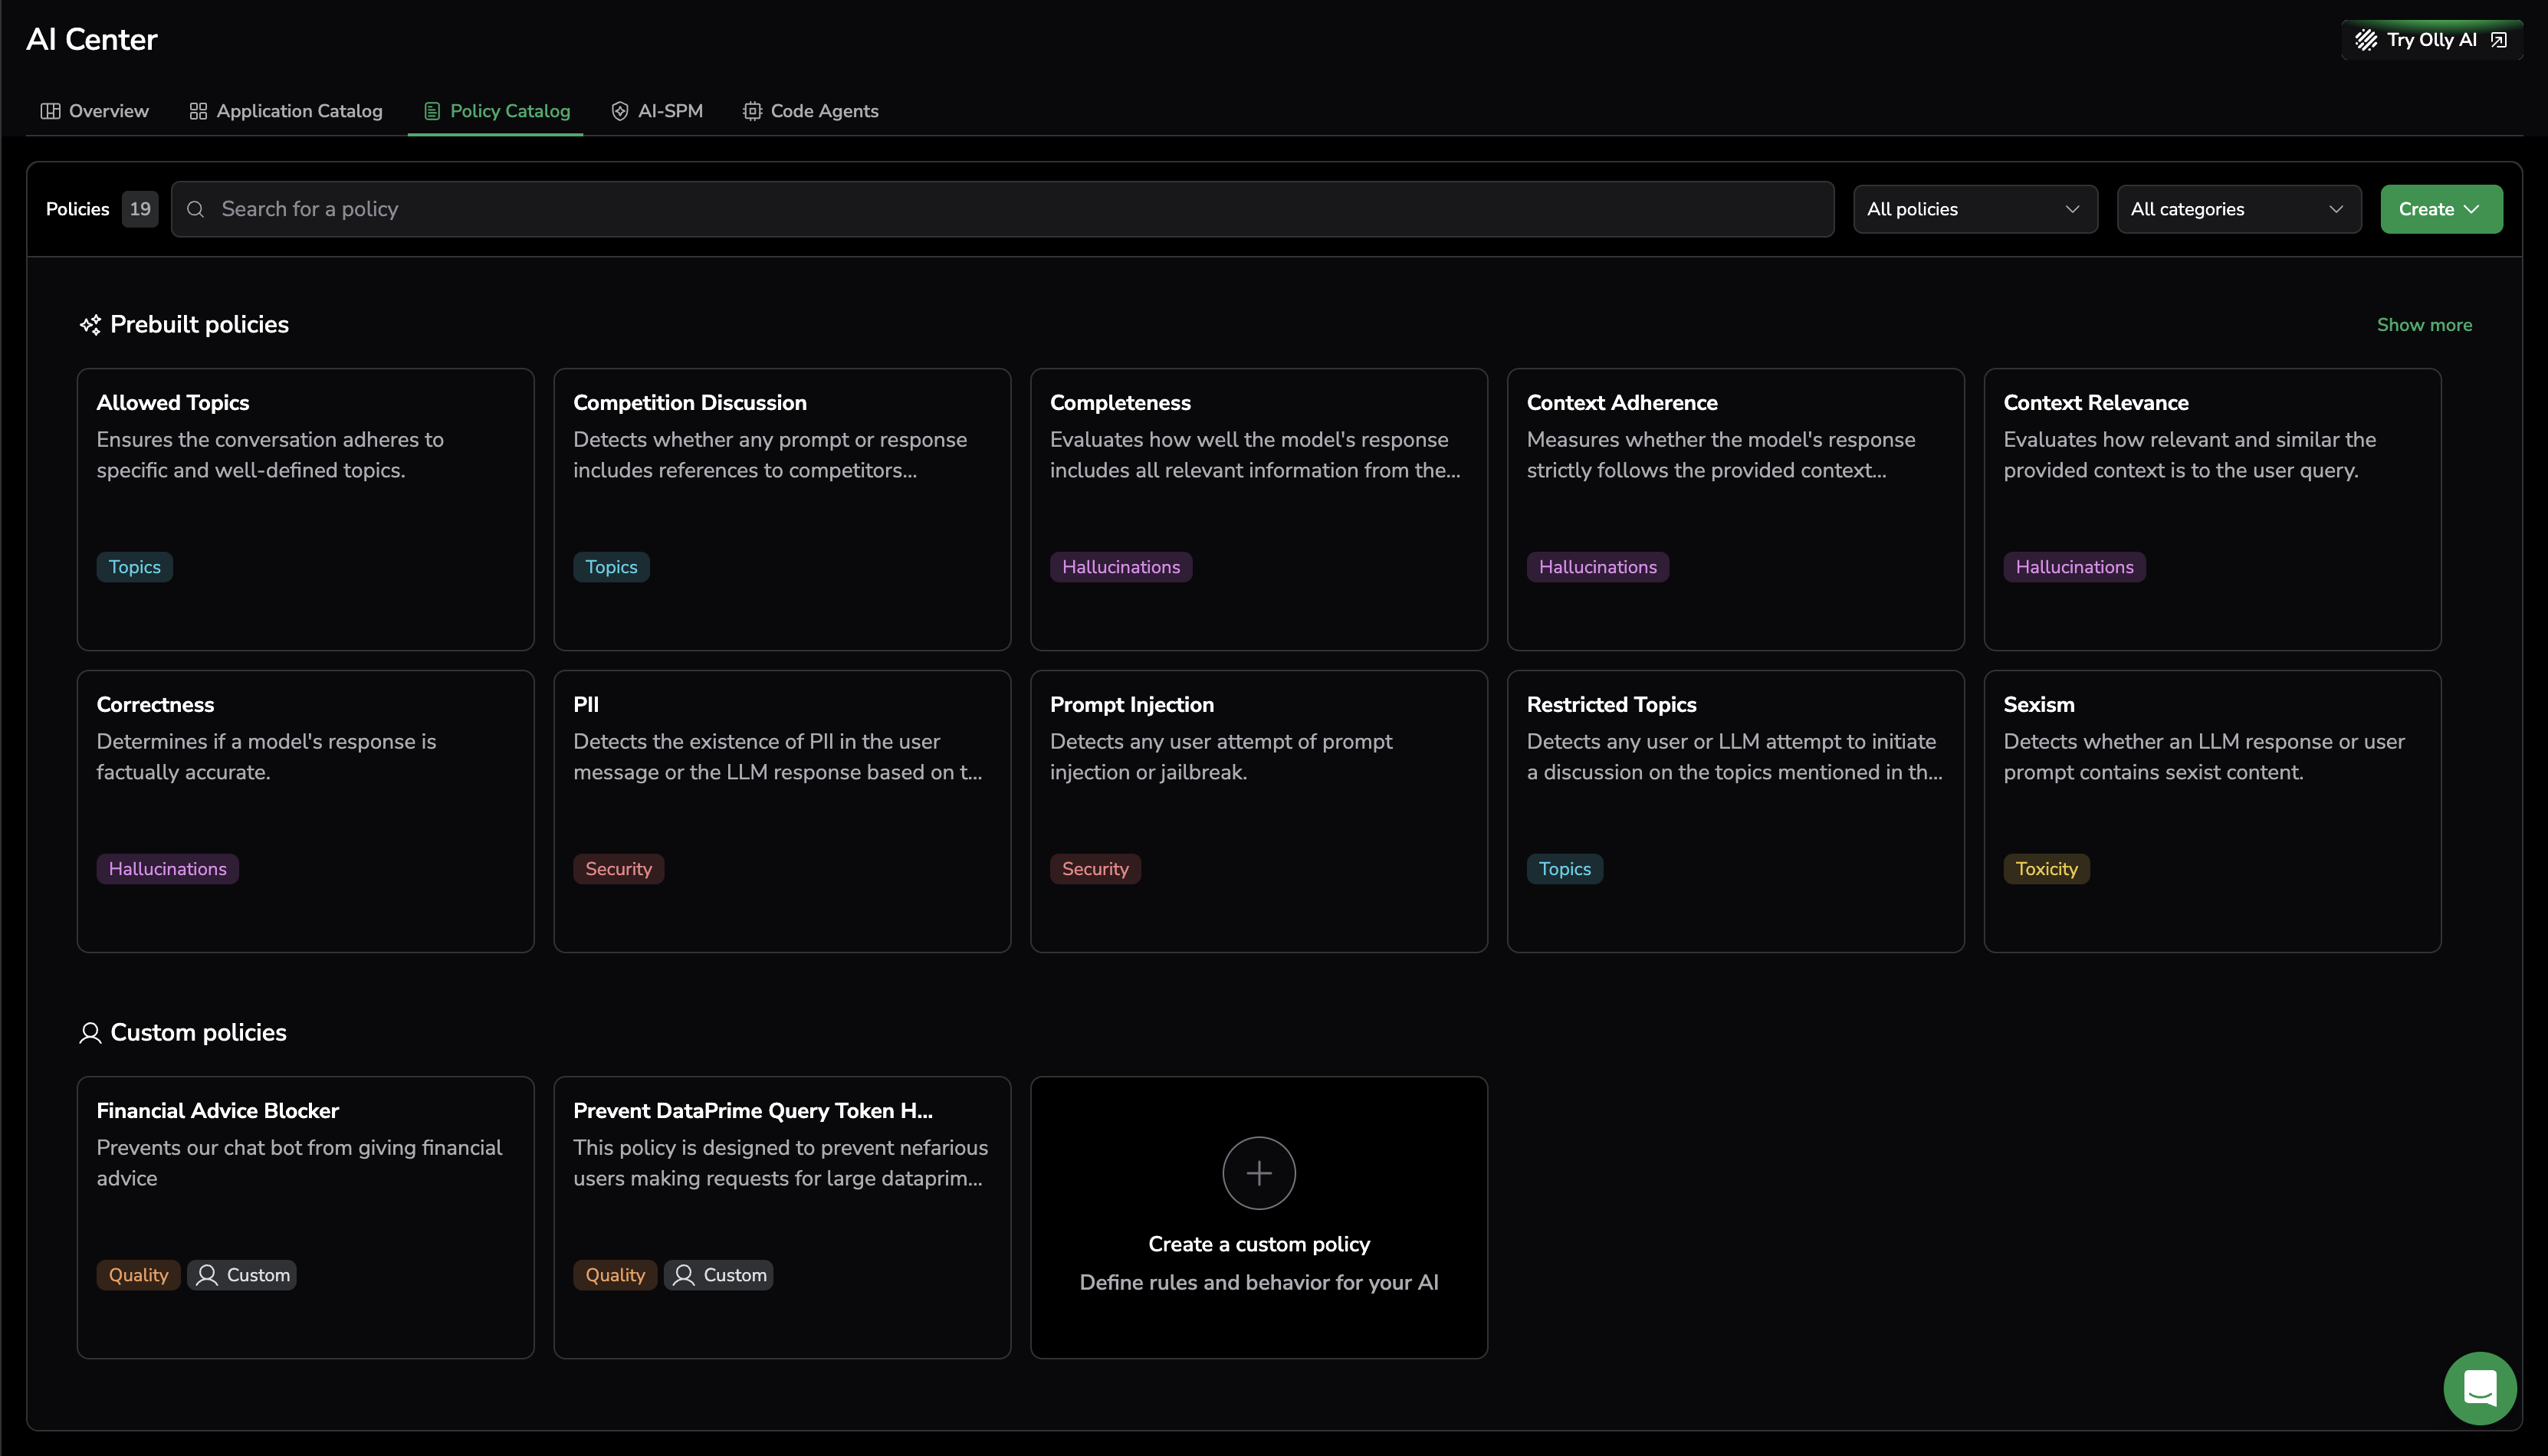Open the chat support bubble icon
The height and width of the screenshot is (1456, 2548).
[x=2480, y=1388]
